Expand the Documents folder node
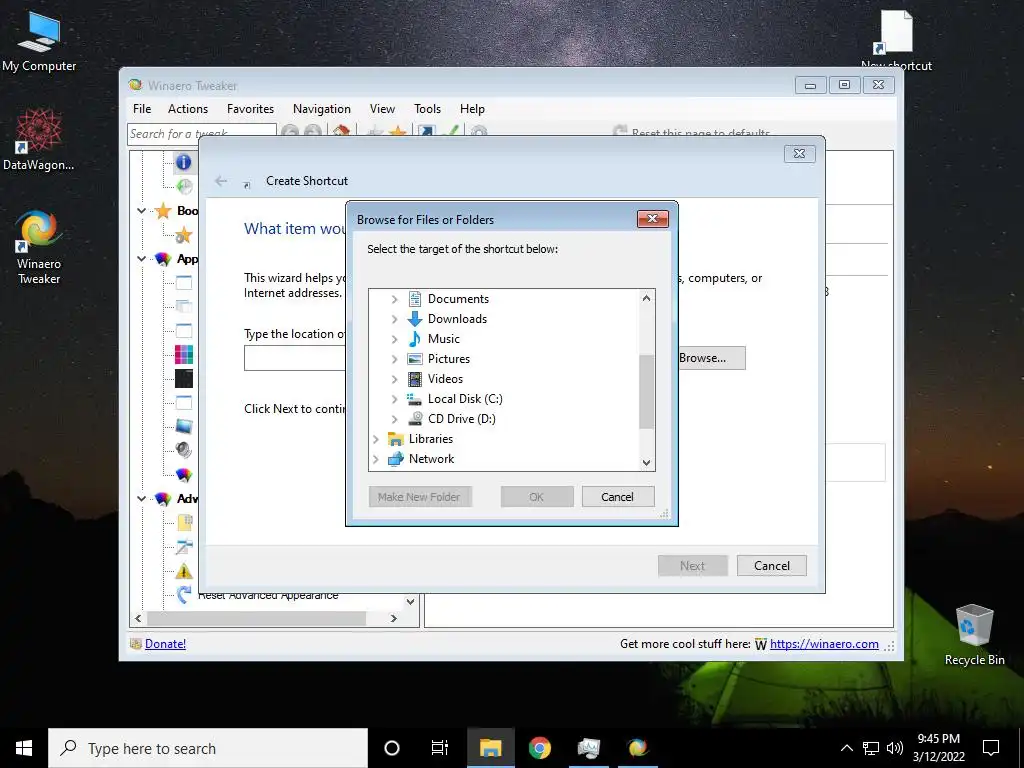This screenshot has height=768, width=1024. coord(394,299)
